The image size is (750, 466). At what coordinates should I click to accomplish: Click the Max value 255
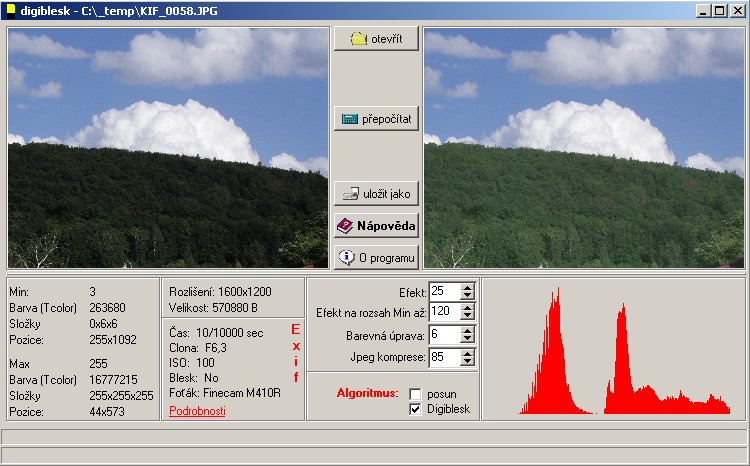(98, 364)
